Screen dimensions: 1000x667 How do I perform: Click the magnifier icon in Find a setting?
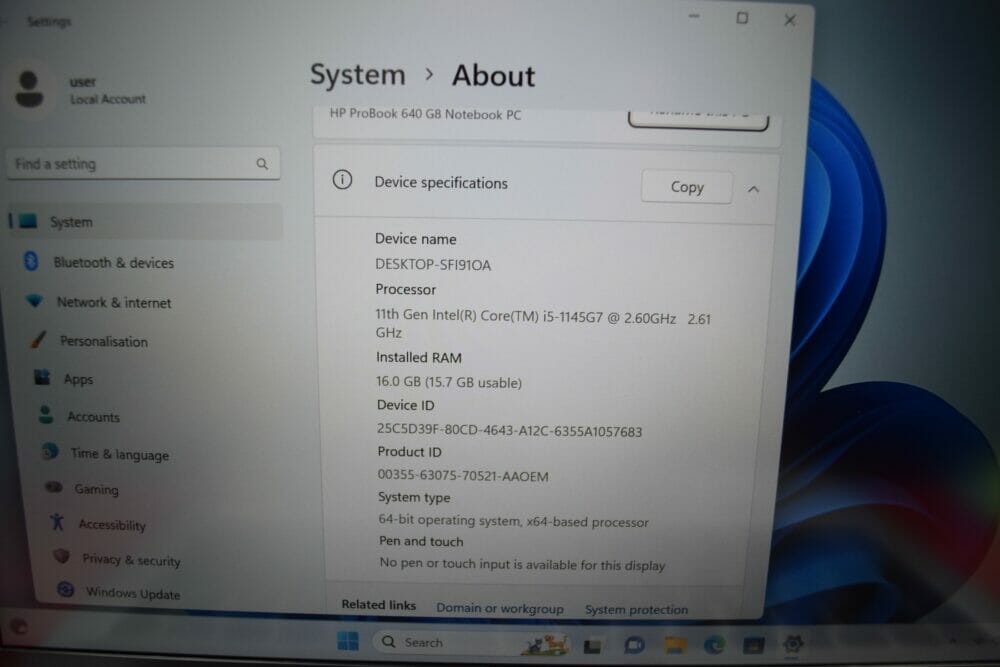(262, 164)
